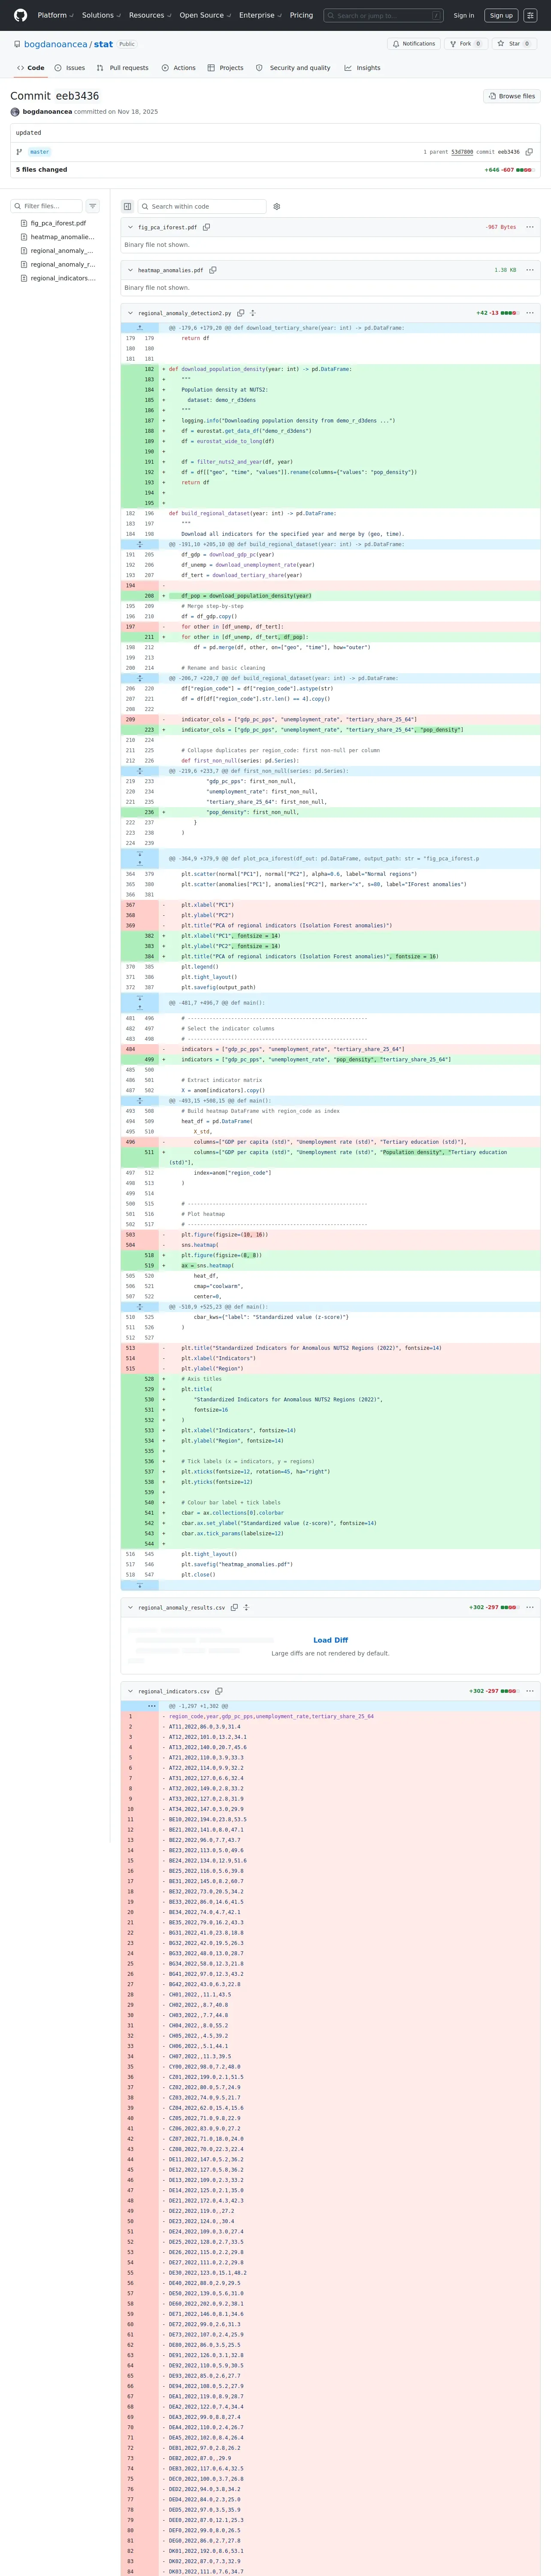Click the Browse files button
The width and height of the screenshot is (551, 2576).
click(x=512, y=96)
